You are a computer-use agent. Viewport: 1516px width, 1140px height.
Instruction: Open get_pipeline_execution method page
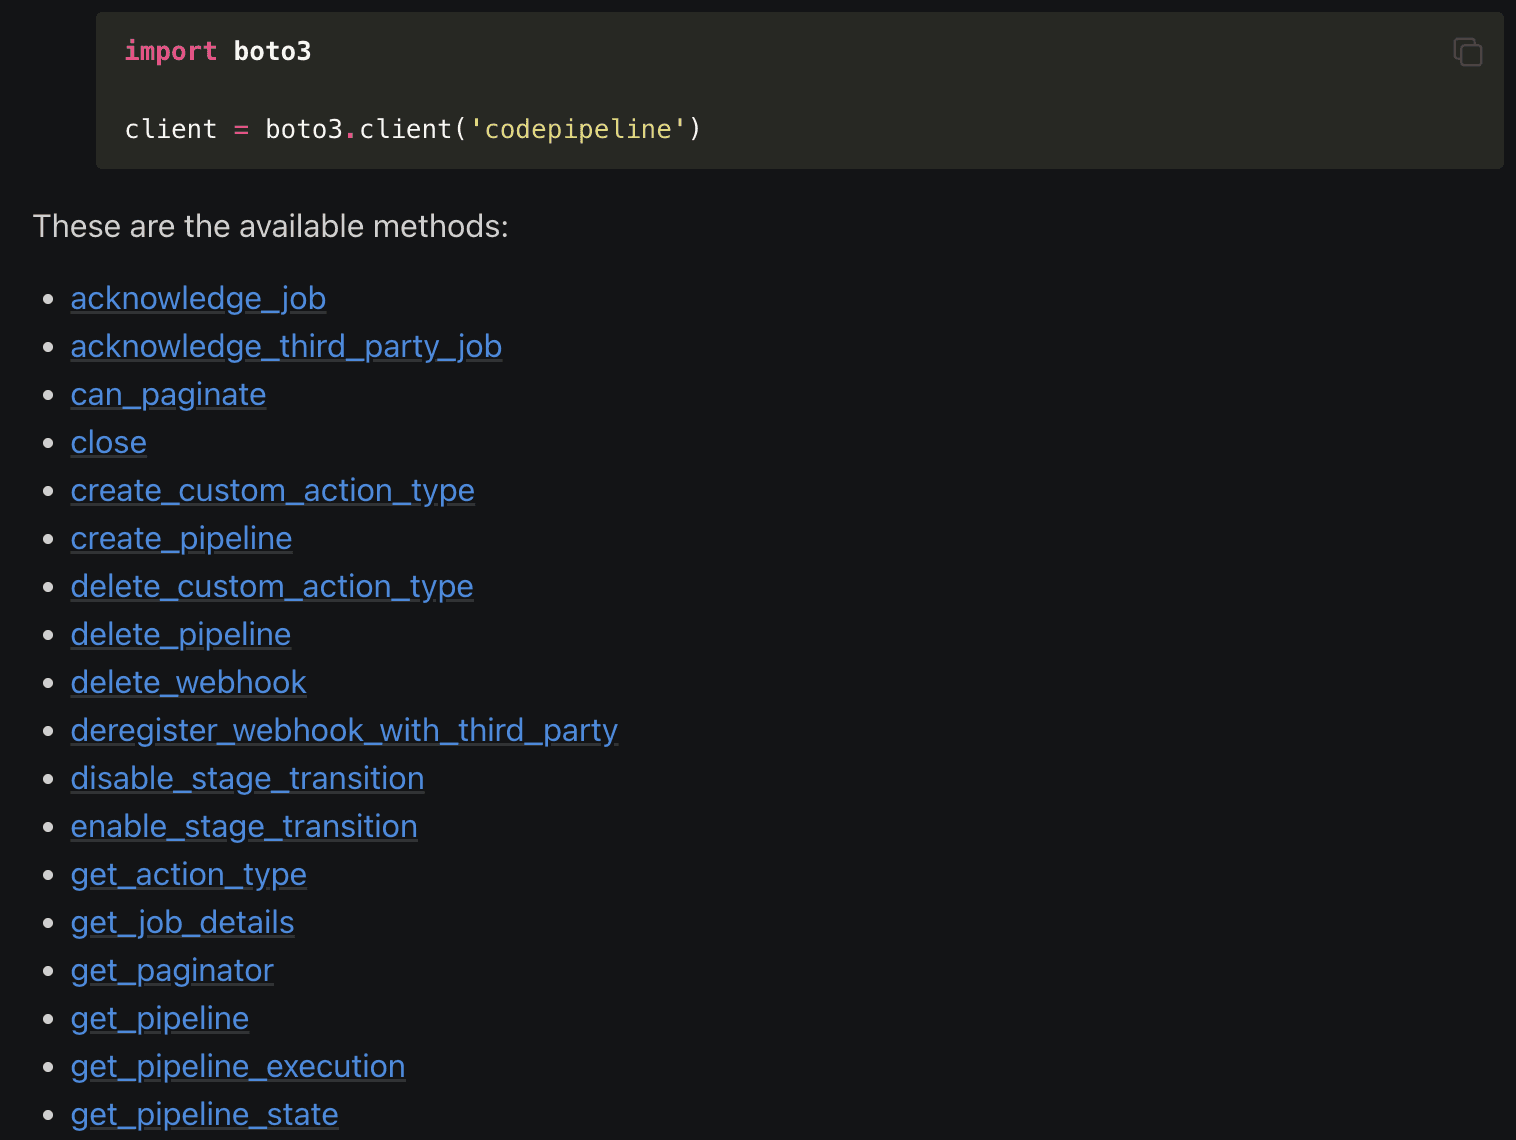point(238,1066)
